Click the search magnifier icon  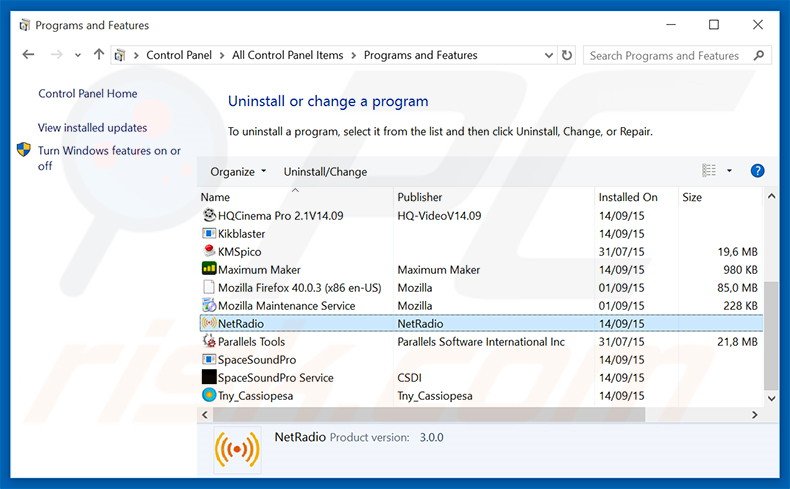click(x=759, y=55)
